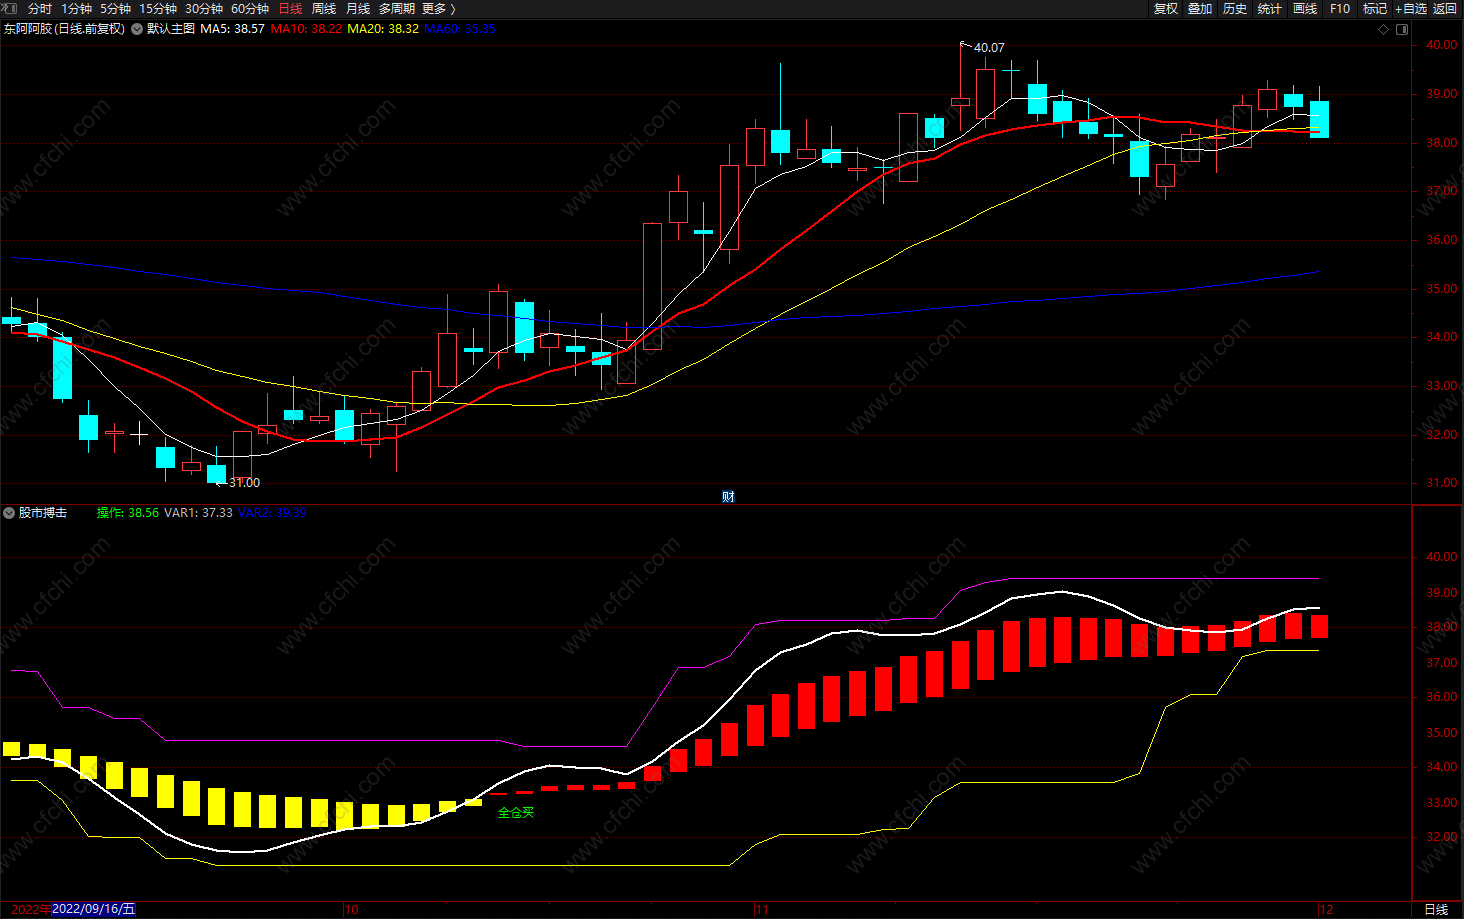
Task: Click the 操作: 38.56 indicator value
Action: click(127, 513)
